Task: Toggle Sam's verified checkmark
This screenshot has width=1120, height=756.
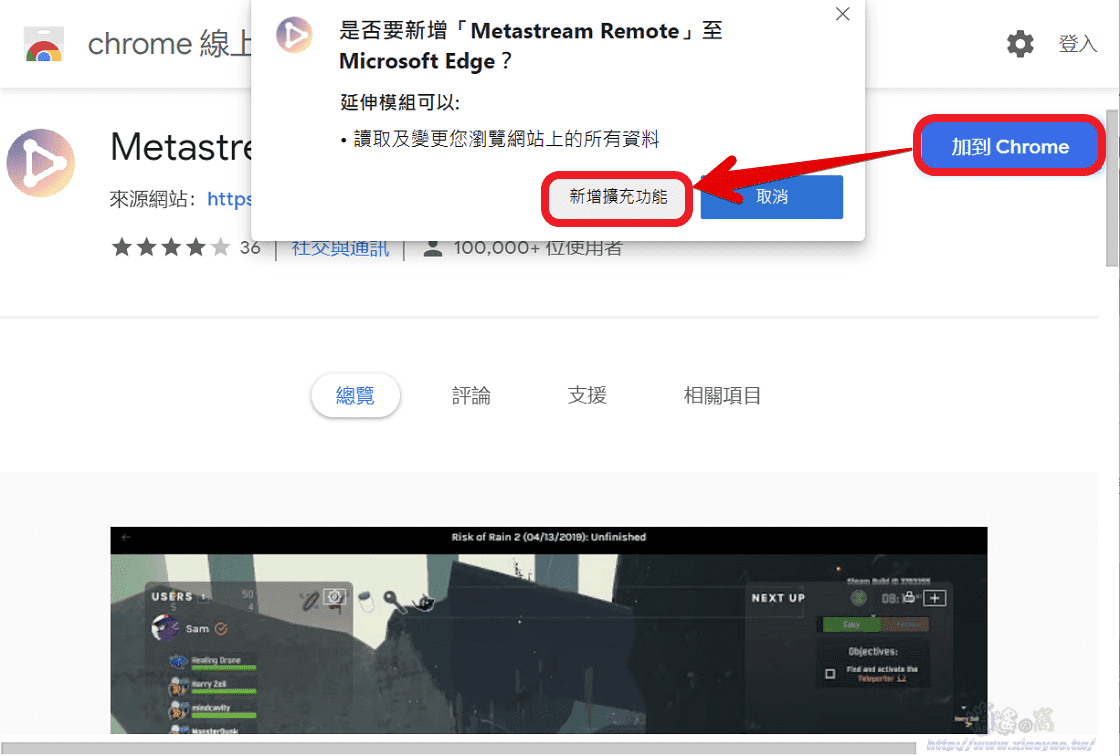Action: point(221,629)
